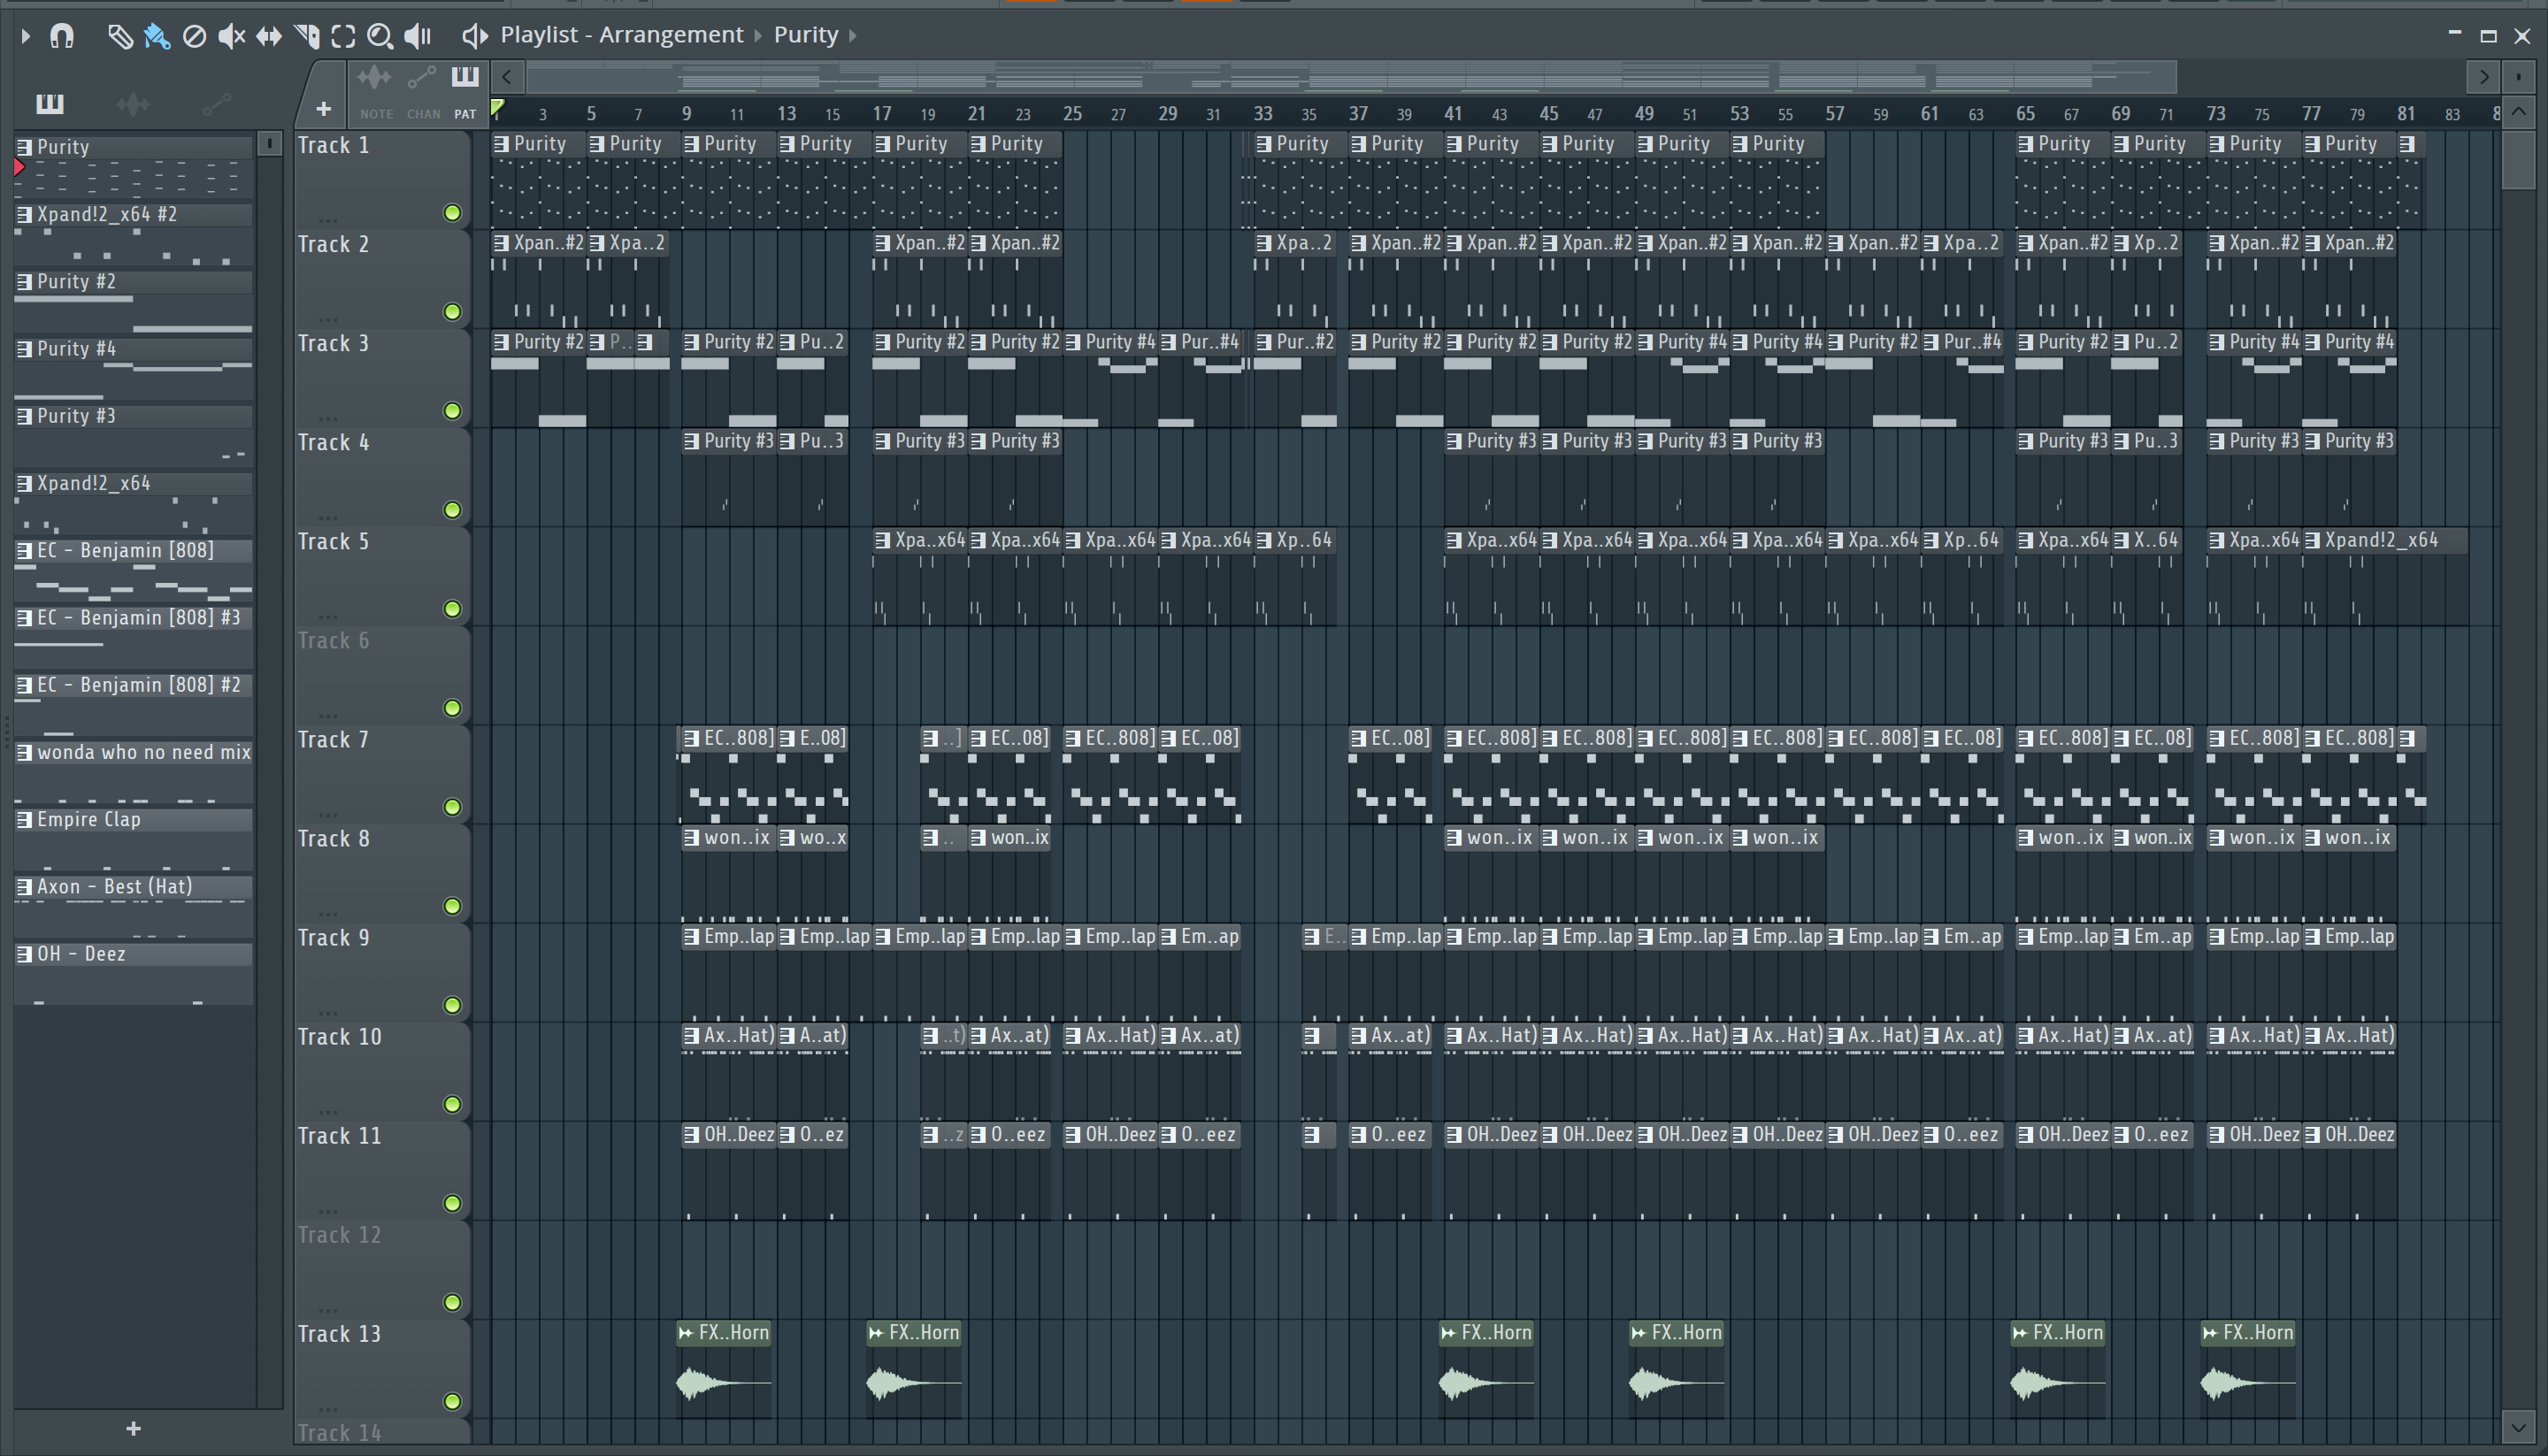This screenshot has width=2548, height=1456.
Task: Expand the arrow after Purity breadcrumb
Action: click(853, 36)
